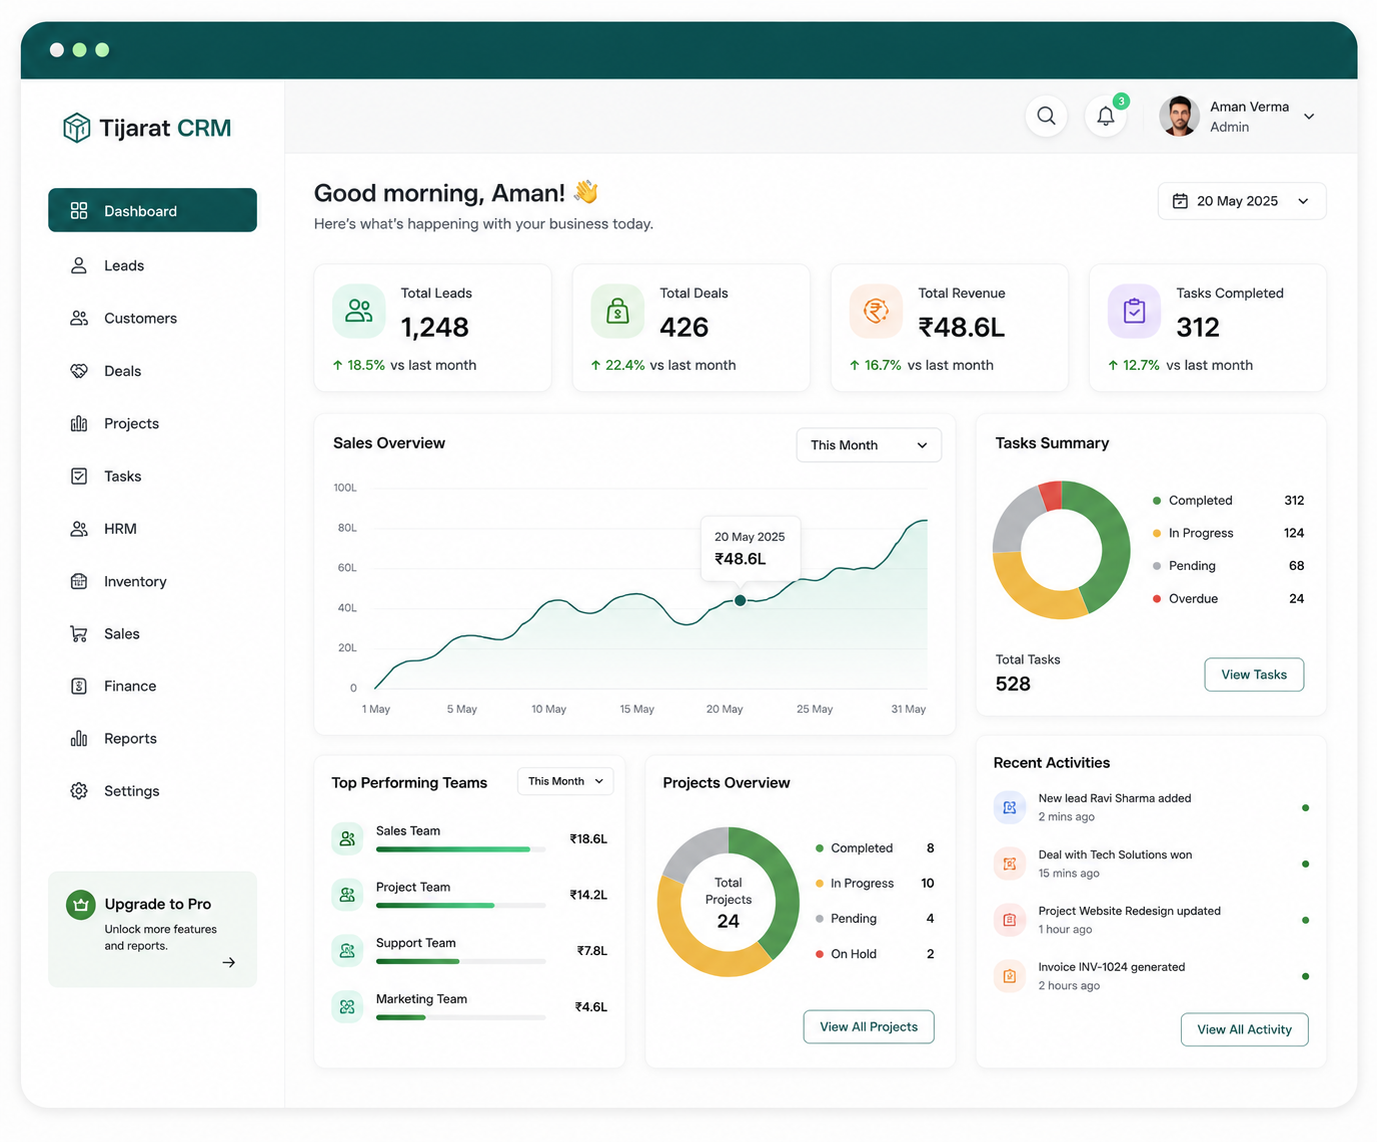The height and width of the screenshot is (1142, 1377).
Task: Open Sales Overview This Month dropdown
Action: 869,445
